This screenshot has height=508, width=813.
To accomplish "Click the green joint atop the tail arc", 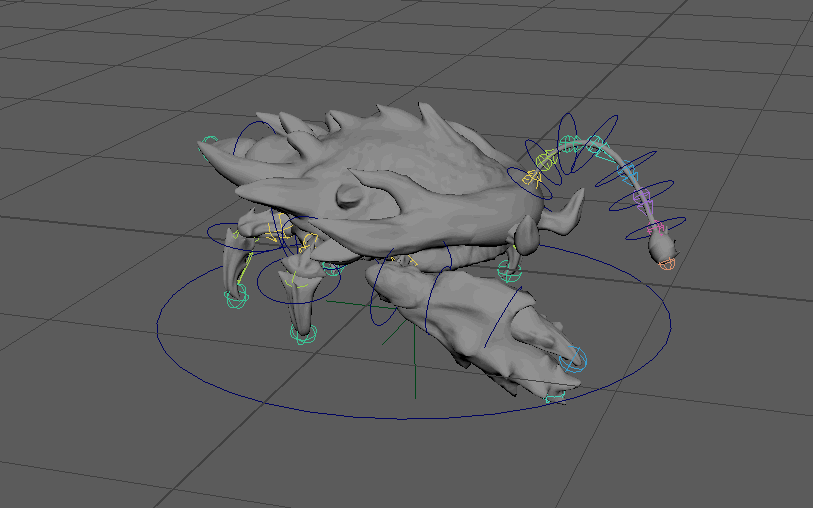I will 568,141.
